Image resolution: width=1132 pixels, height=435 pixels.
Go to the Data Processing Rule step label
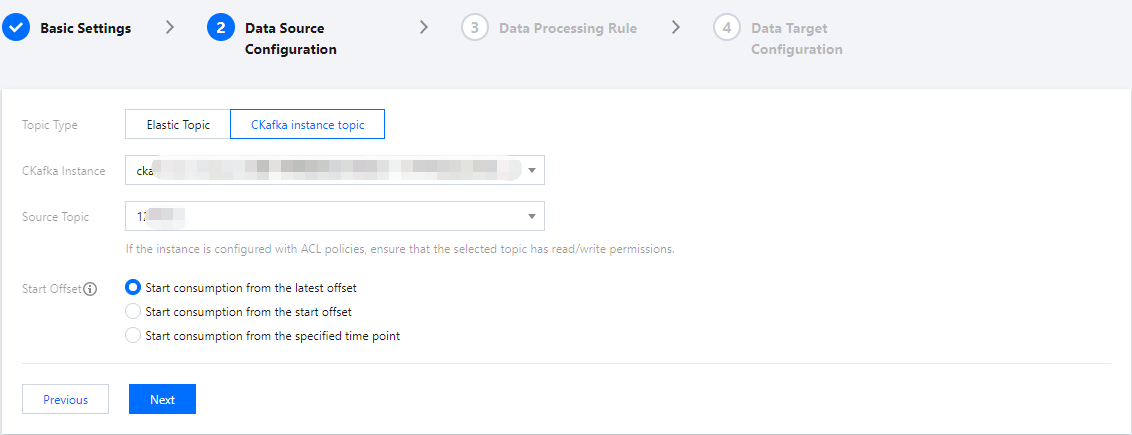coord(567,28)
